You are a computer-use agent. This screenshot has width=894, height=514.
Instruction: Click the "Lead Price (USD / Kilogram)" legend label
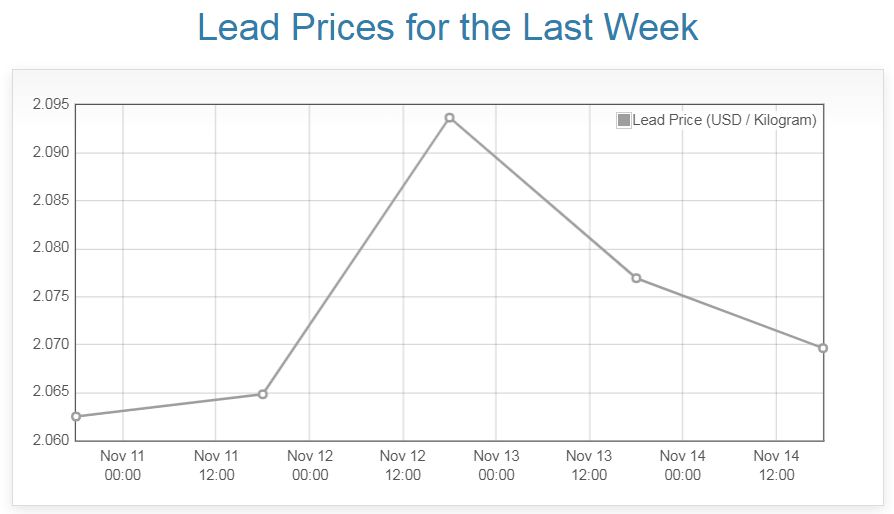pos(724,120)
